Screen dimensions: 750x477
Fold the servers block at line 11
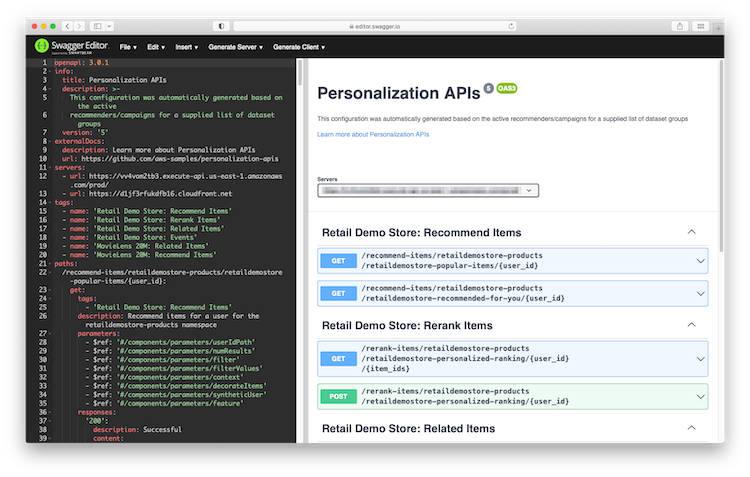[50, 167]
